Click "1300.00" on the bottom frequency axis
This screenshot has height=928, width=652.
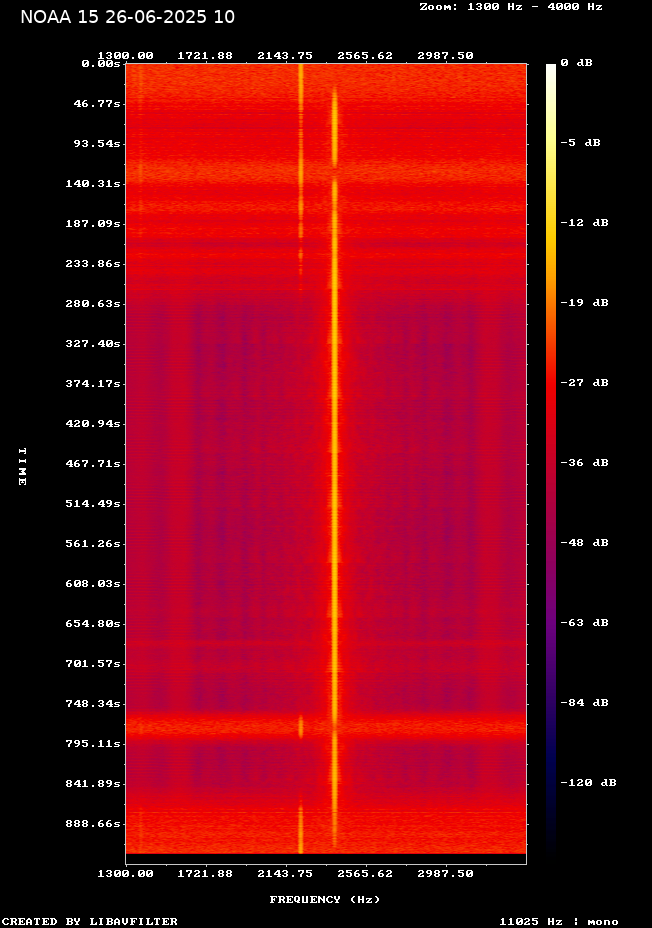pyautogui.click(x=125, y=874)
